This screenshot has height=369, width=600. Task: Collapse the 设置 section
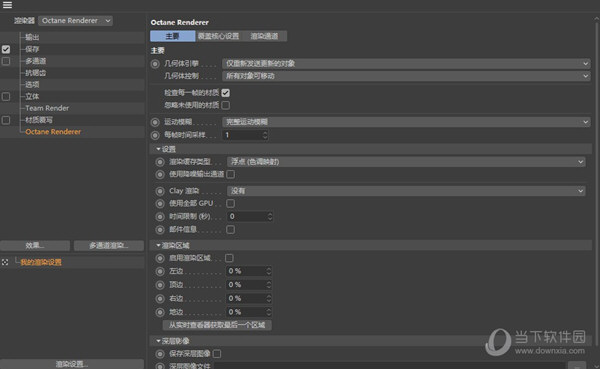point(158,149)
